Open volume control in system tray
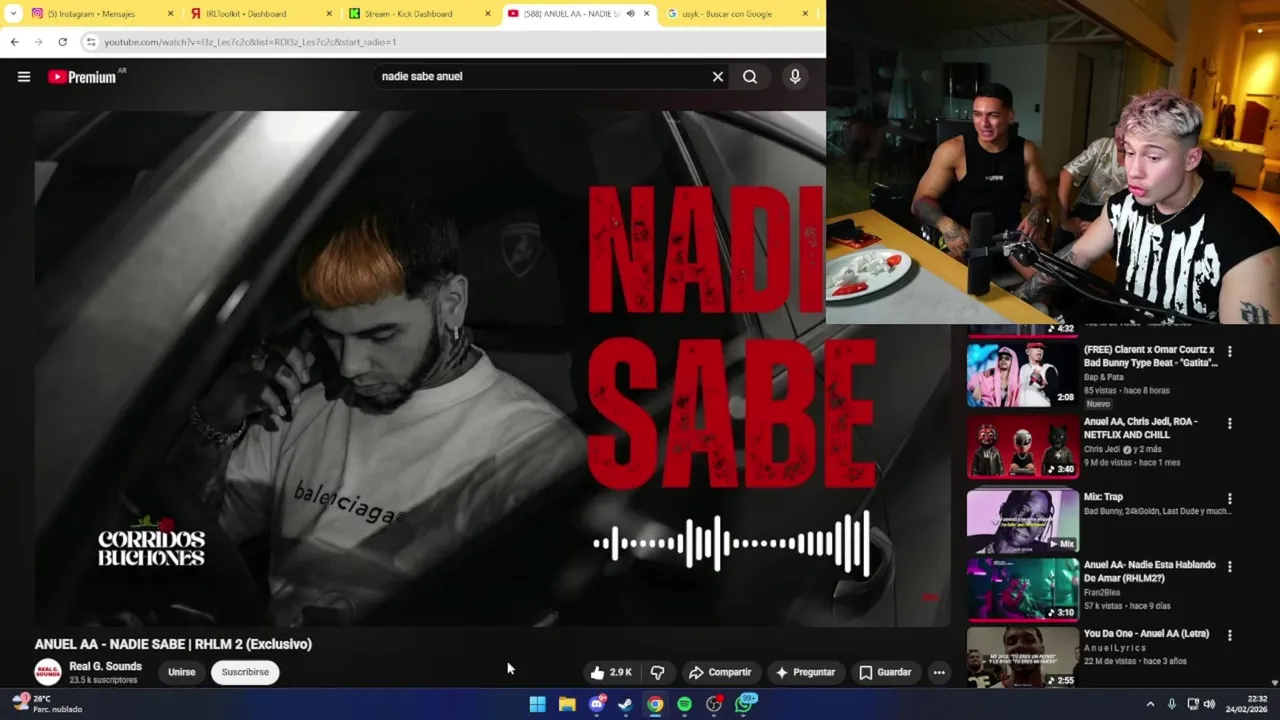Image resolution: width=1280 pixels, height=720 pixels. coord(1209,704)
